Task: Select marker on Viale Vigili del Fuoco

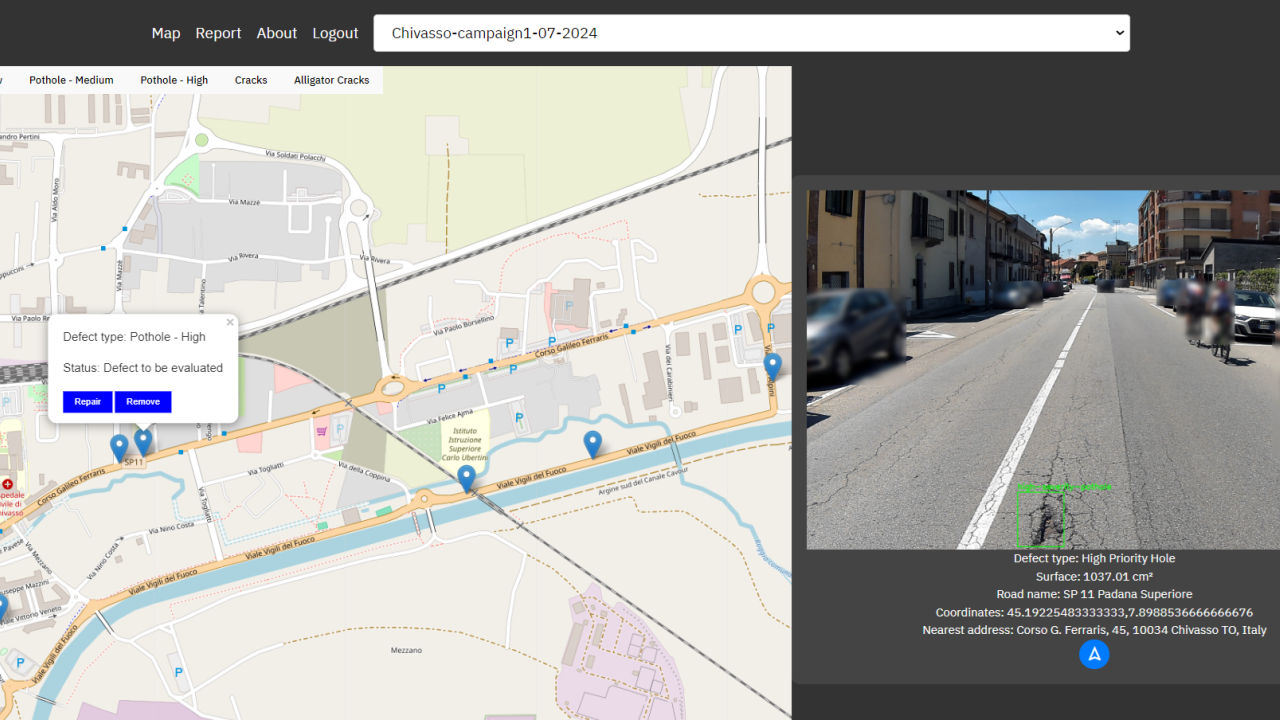Action: 593,443
